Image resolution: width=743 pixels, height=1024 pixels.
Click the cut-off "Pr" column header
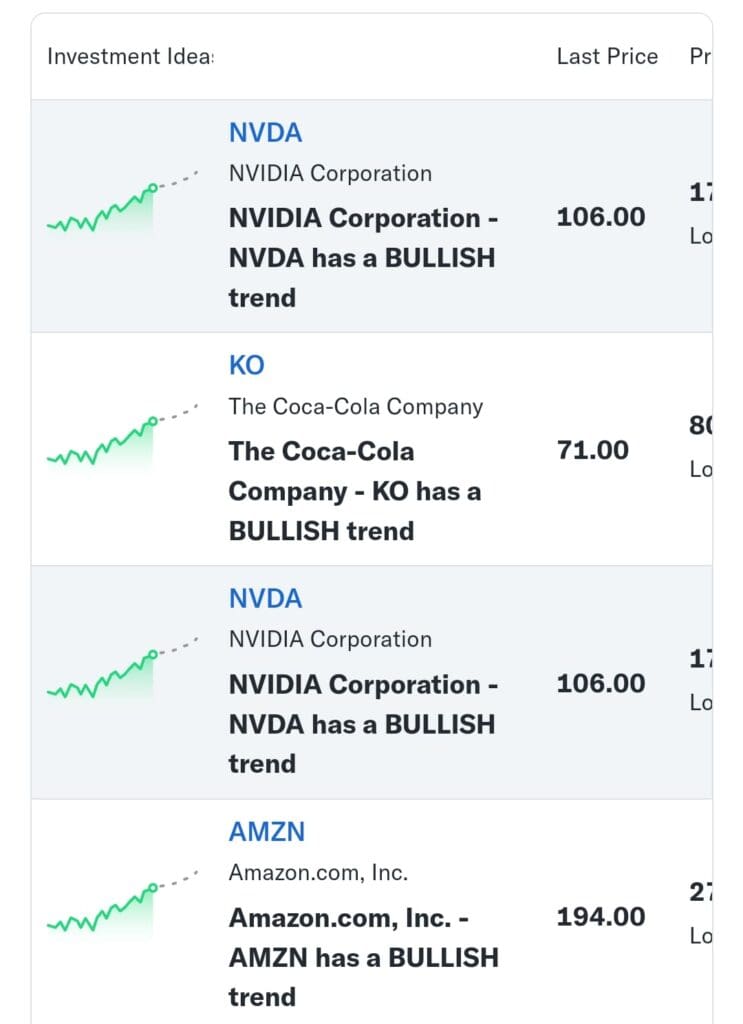pyautogui.click(x=701, y=56)
